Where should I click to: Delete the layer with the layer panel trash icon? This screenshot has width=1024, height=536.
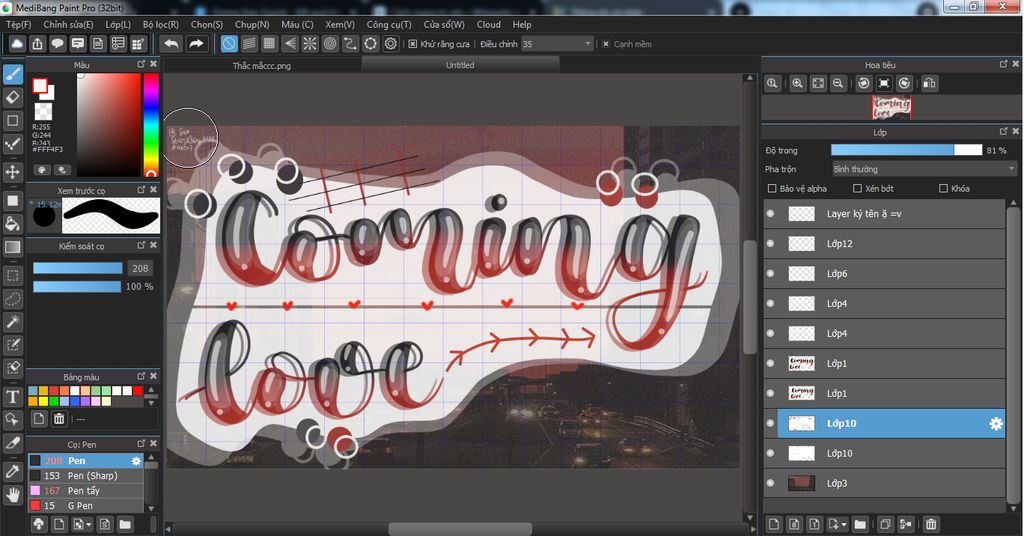(x=931, y=524)
